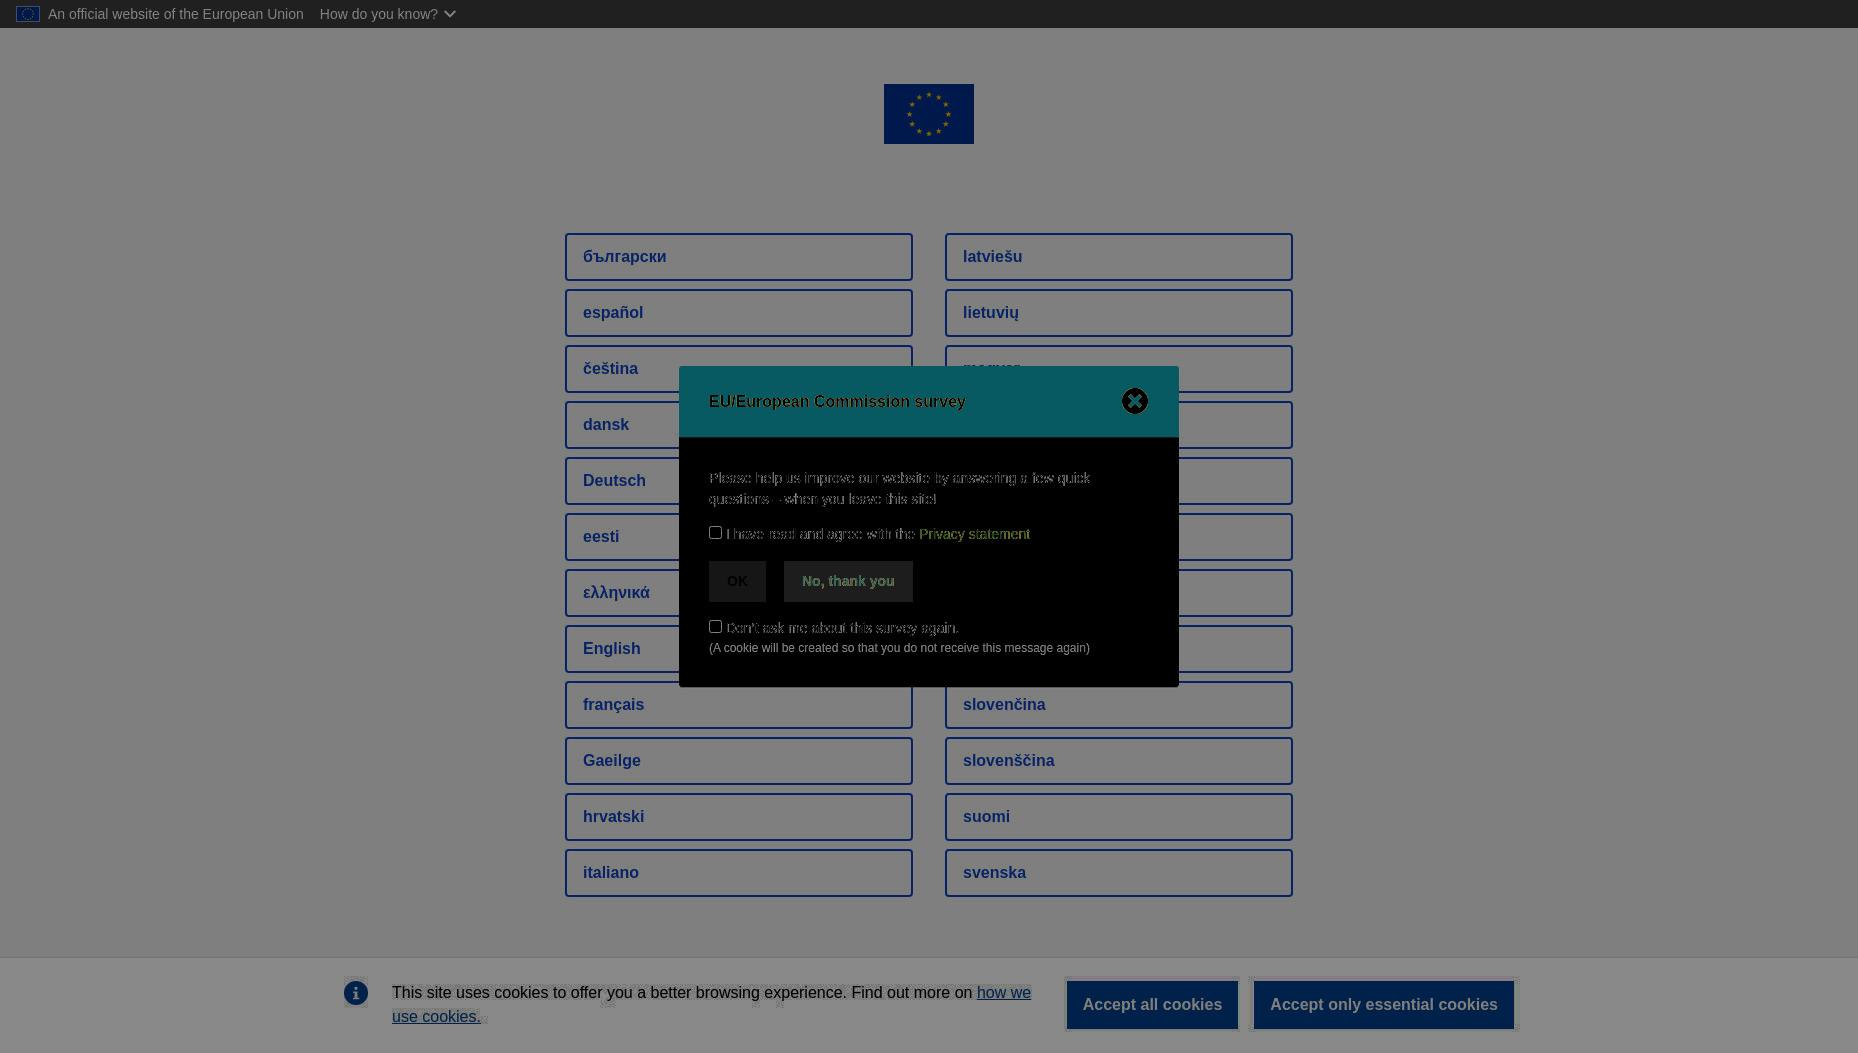Click the central European Union flag logo
Screen dimensions: 1858x1053
(x=929, y=114)
